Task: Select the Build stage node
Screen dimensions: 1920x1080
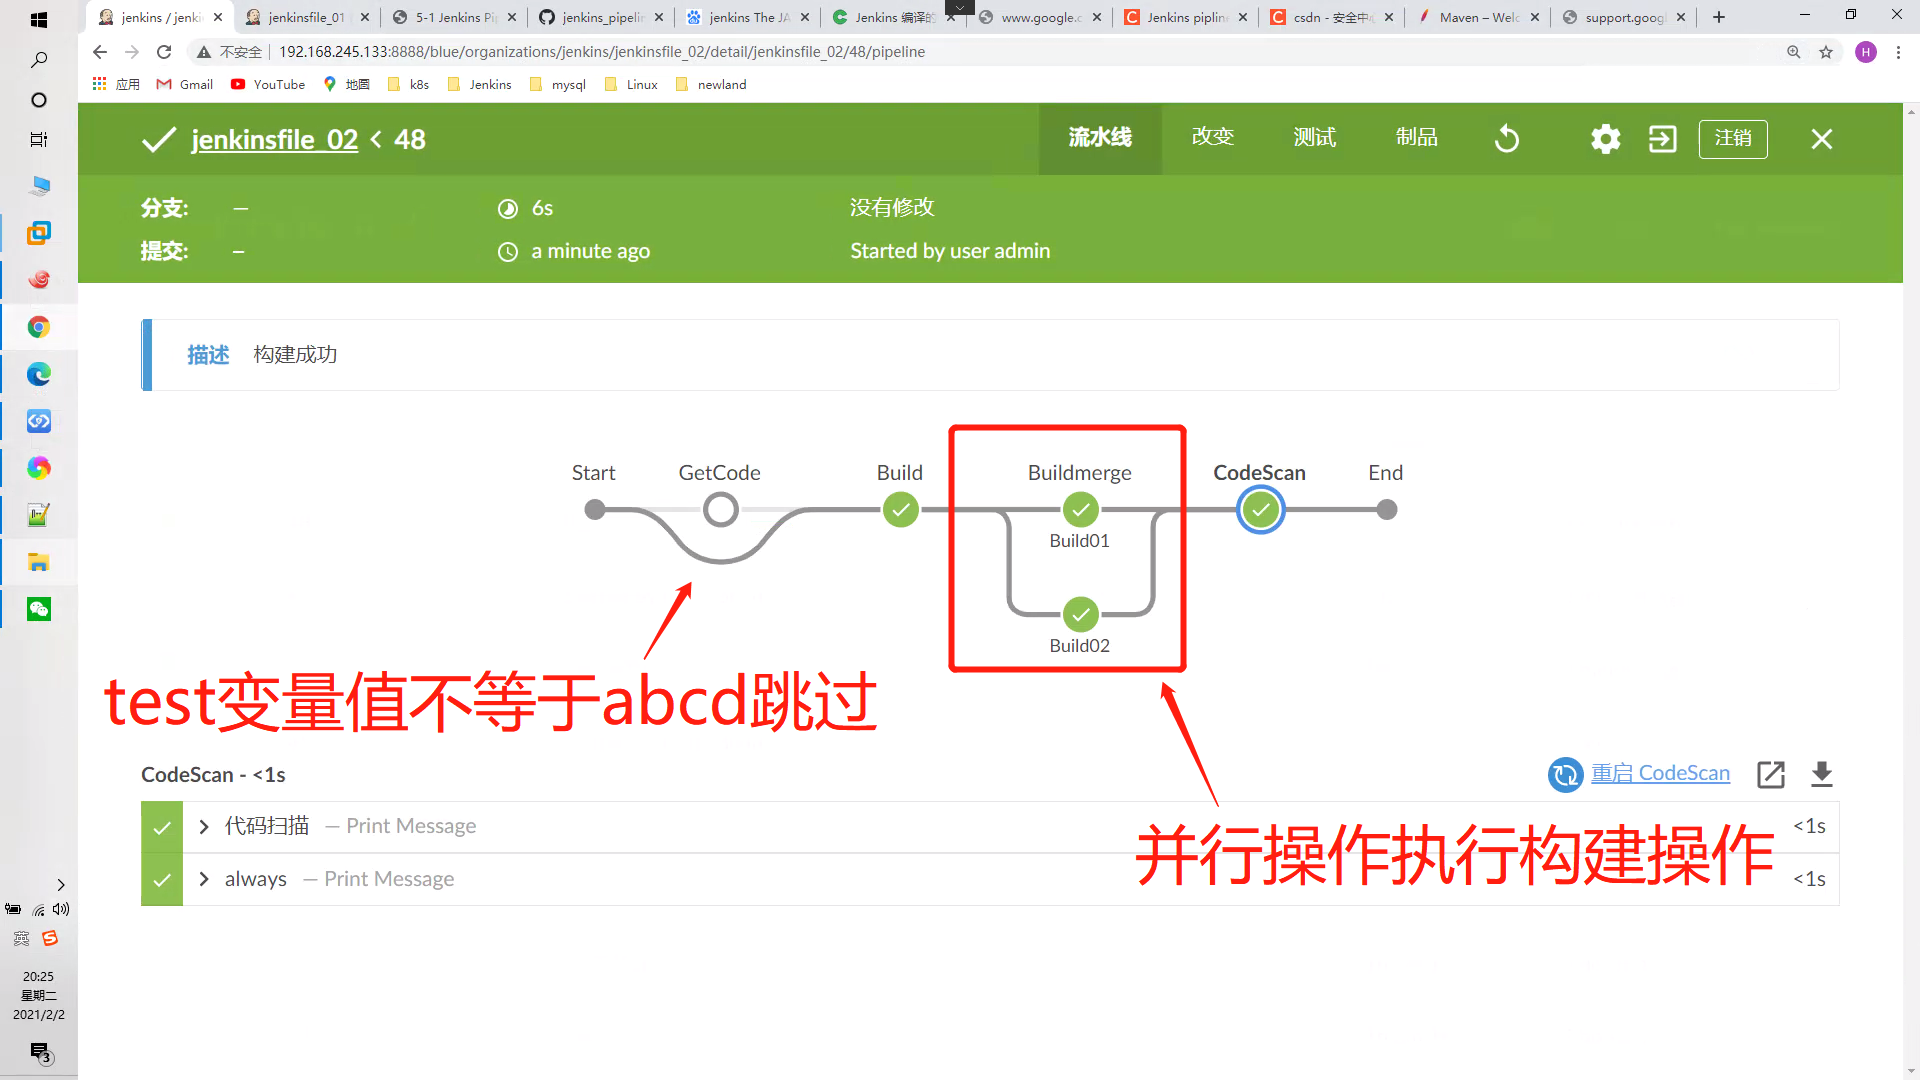Action: 900,510
